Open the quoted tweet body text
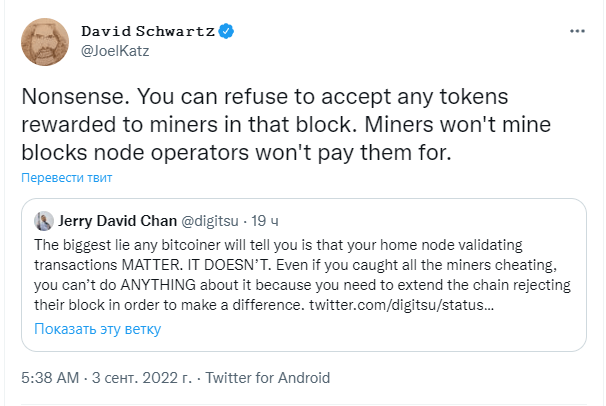Screen dimensions: 606x406 (302, 275)
